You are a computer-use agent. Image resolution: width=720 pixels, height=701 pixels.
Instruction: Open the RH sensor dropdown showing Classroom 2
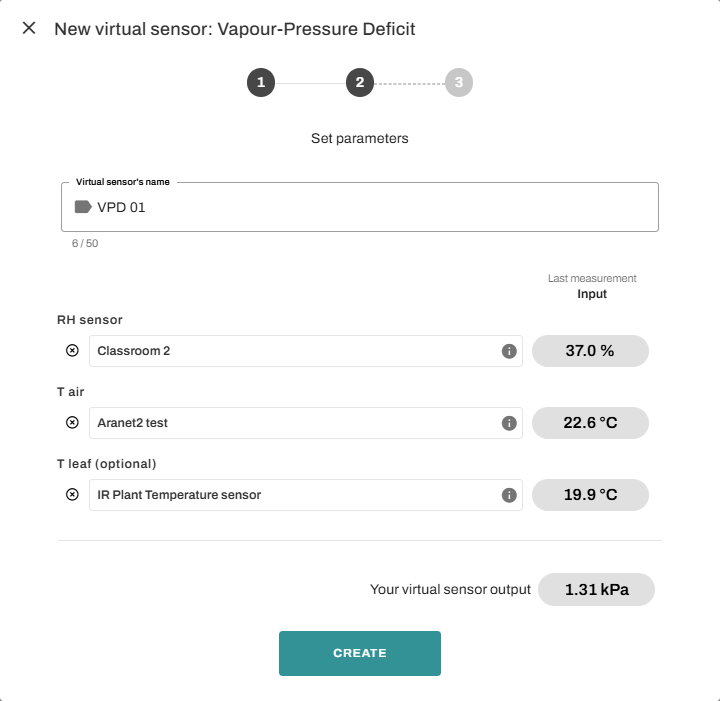point(295,351)
